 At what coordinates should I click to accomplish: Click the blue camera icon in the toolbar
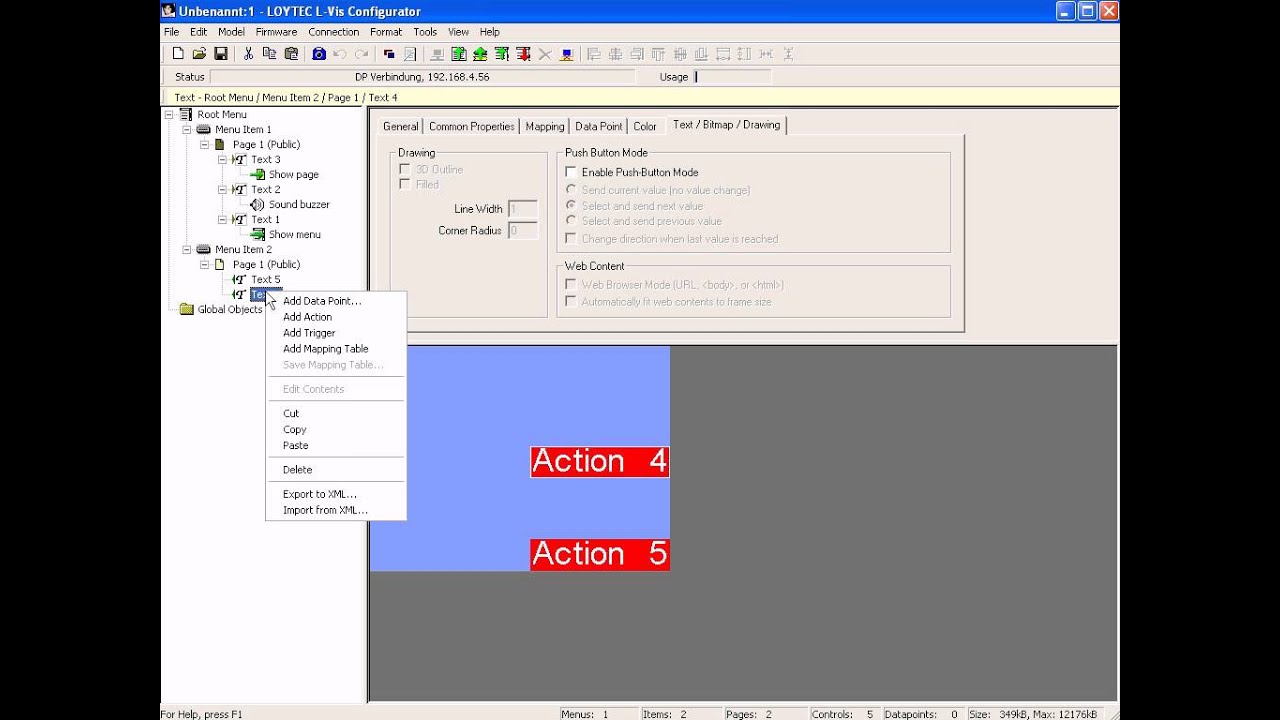(319, 54)
